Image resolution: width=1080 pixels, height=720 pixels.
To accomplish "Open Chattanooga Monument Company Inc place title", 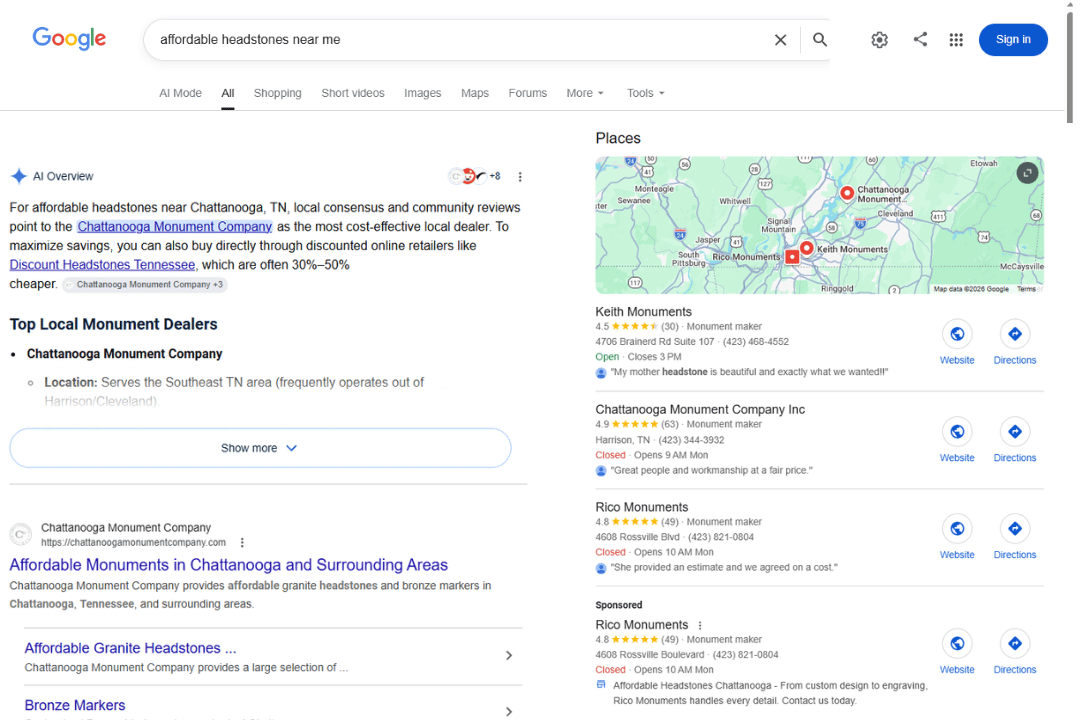I will tap(700, 410).
